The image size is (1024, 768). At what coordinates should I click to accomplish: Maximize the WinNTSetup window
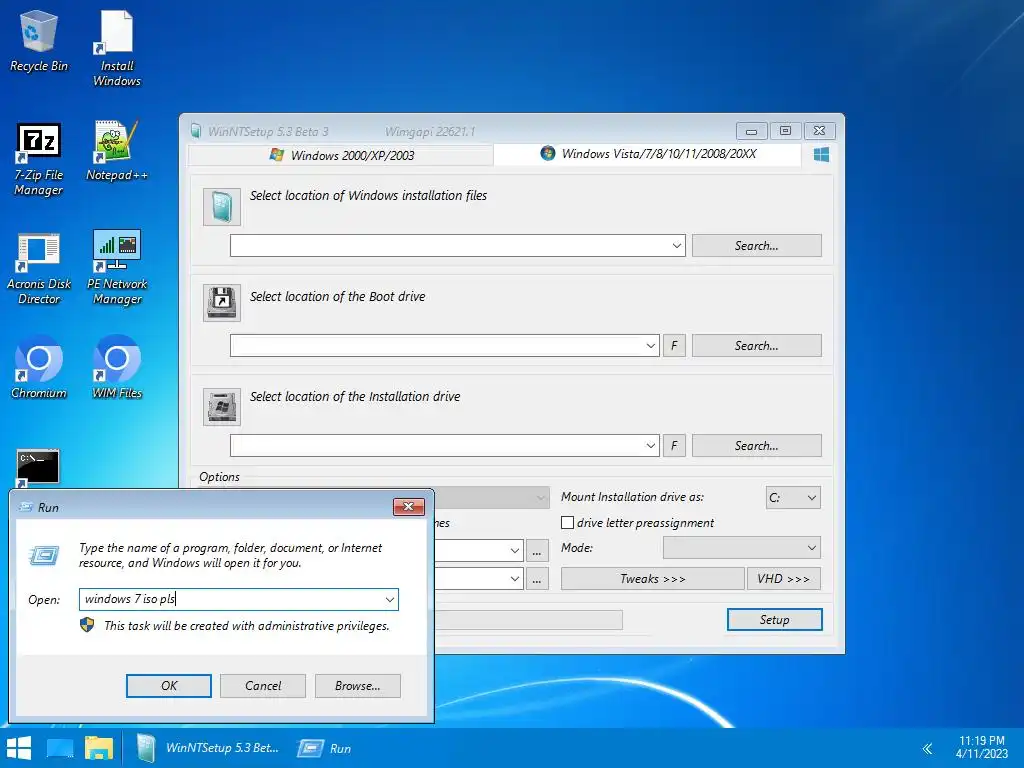[x=785, y=131]
